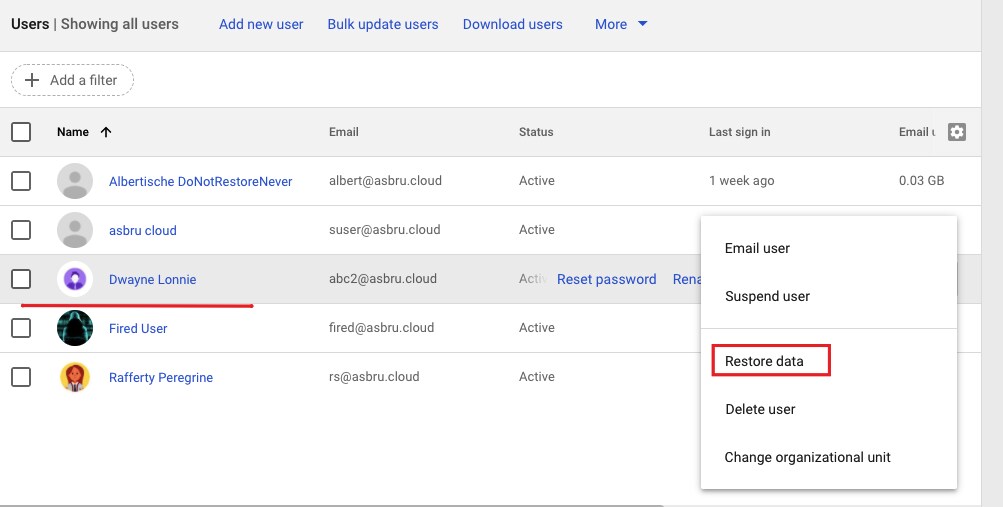The width and height of the screenshot is (1003, 507).
Task: Click Dwayne Lonnie's purple avatar
Action: click(x=75, y=279)
